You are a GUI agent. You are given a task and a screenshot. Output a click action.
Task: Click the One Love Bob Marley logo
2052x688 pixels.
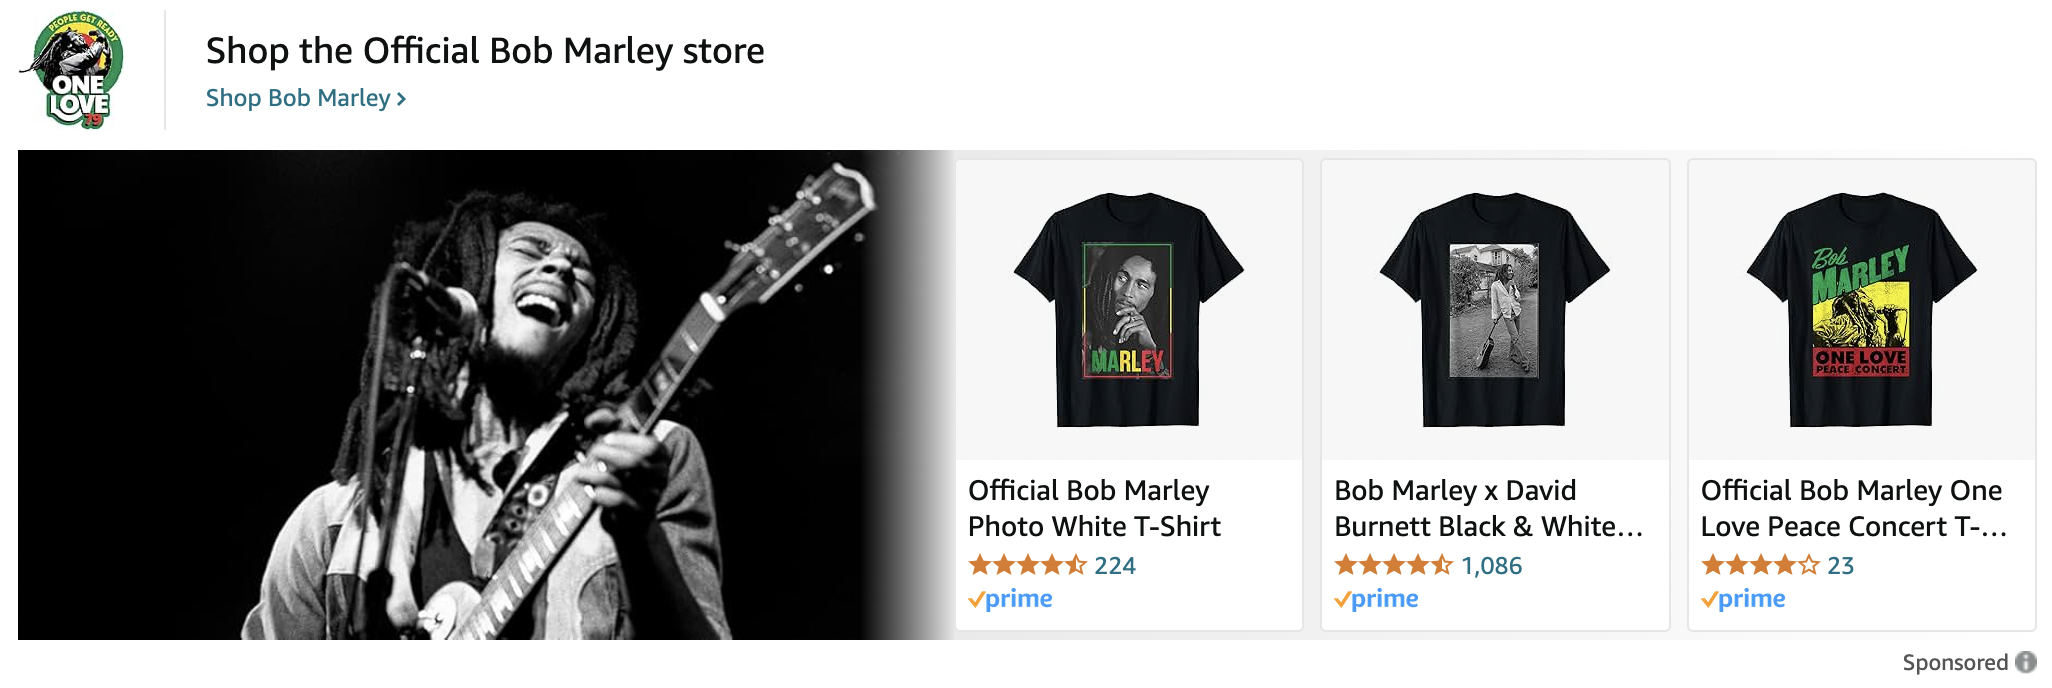(73, 70)
